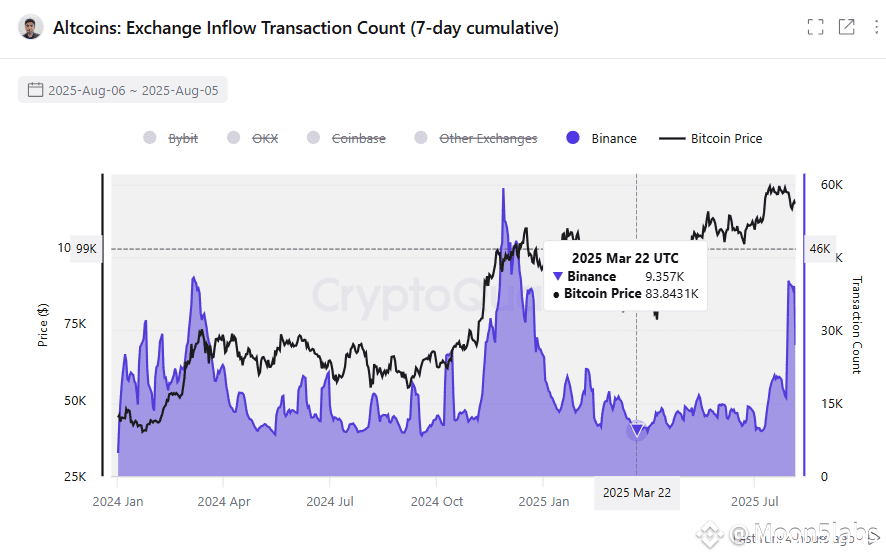
Task: Click the Binance marker triangle on chart
Action: [637, 431]
